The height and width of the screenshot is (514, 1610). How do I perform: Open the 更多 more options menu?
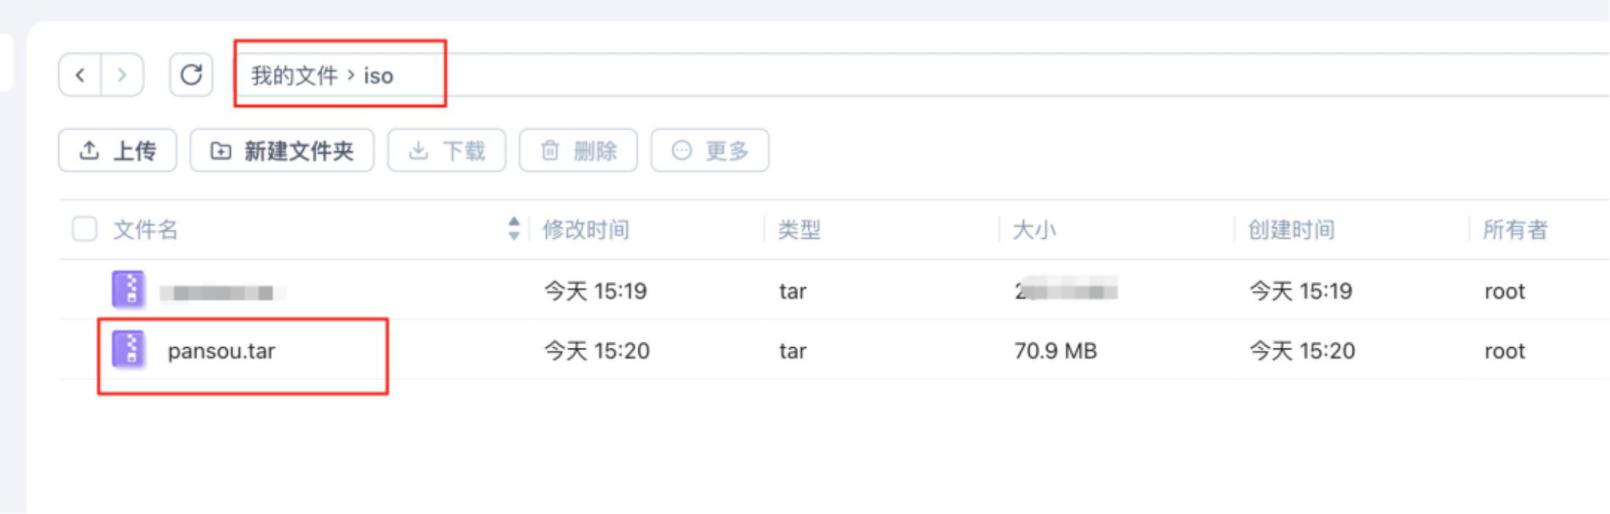coord(710,150)
